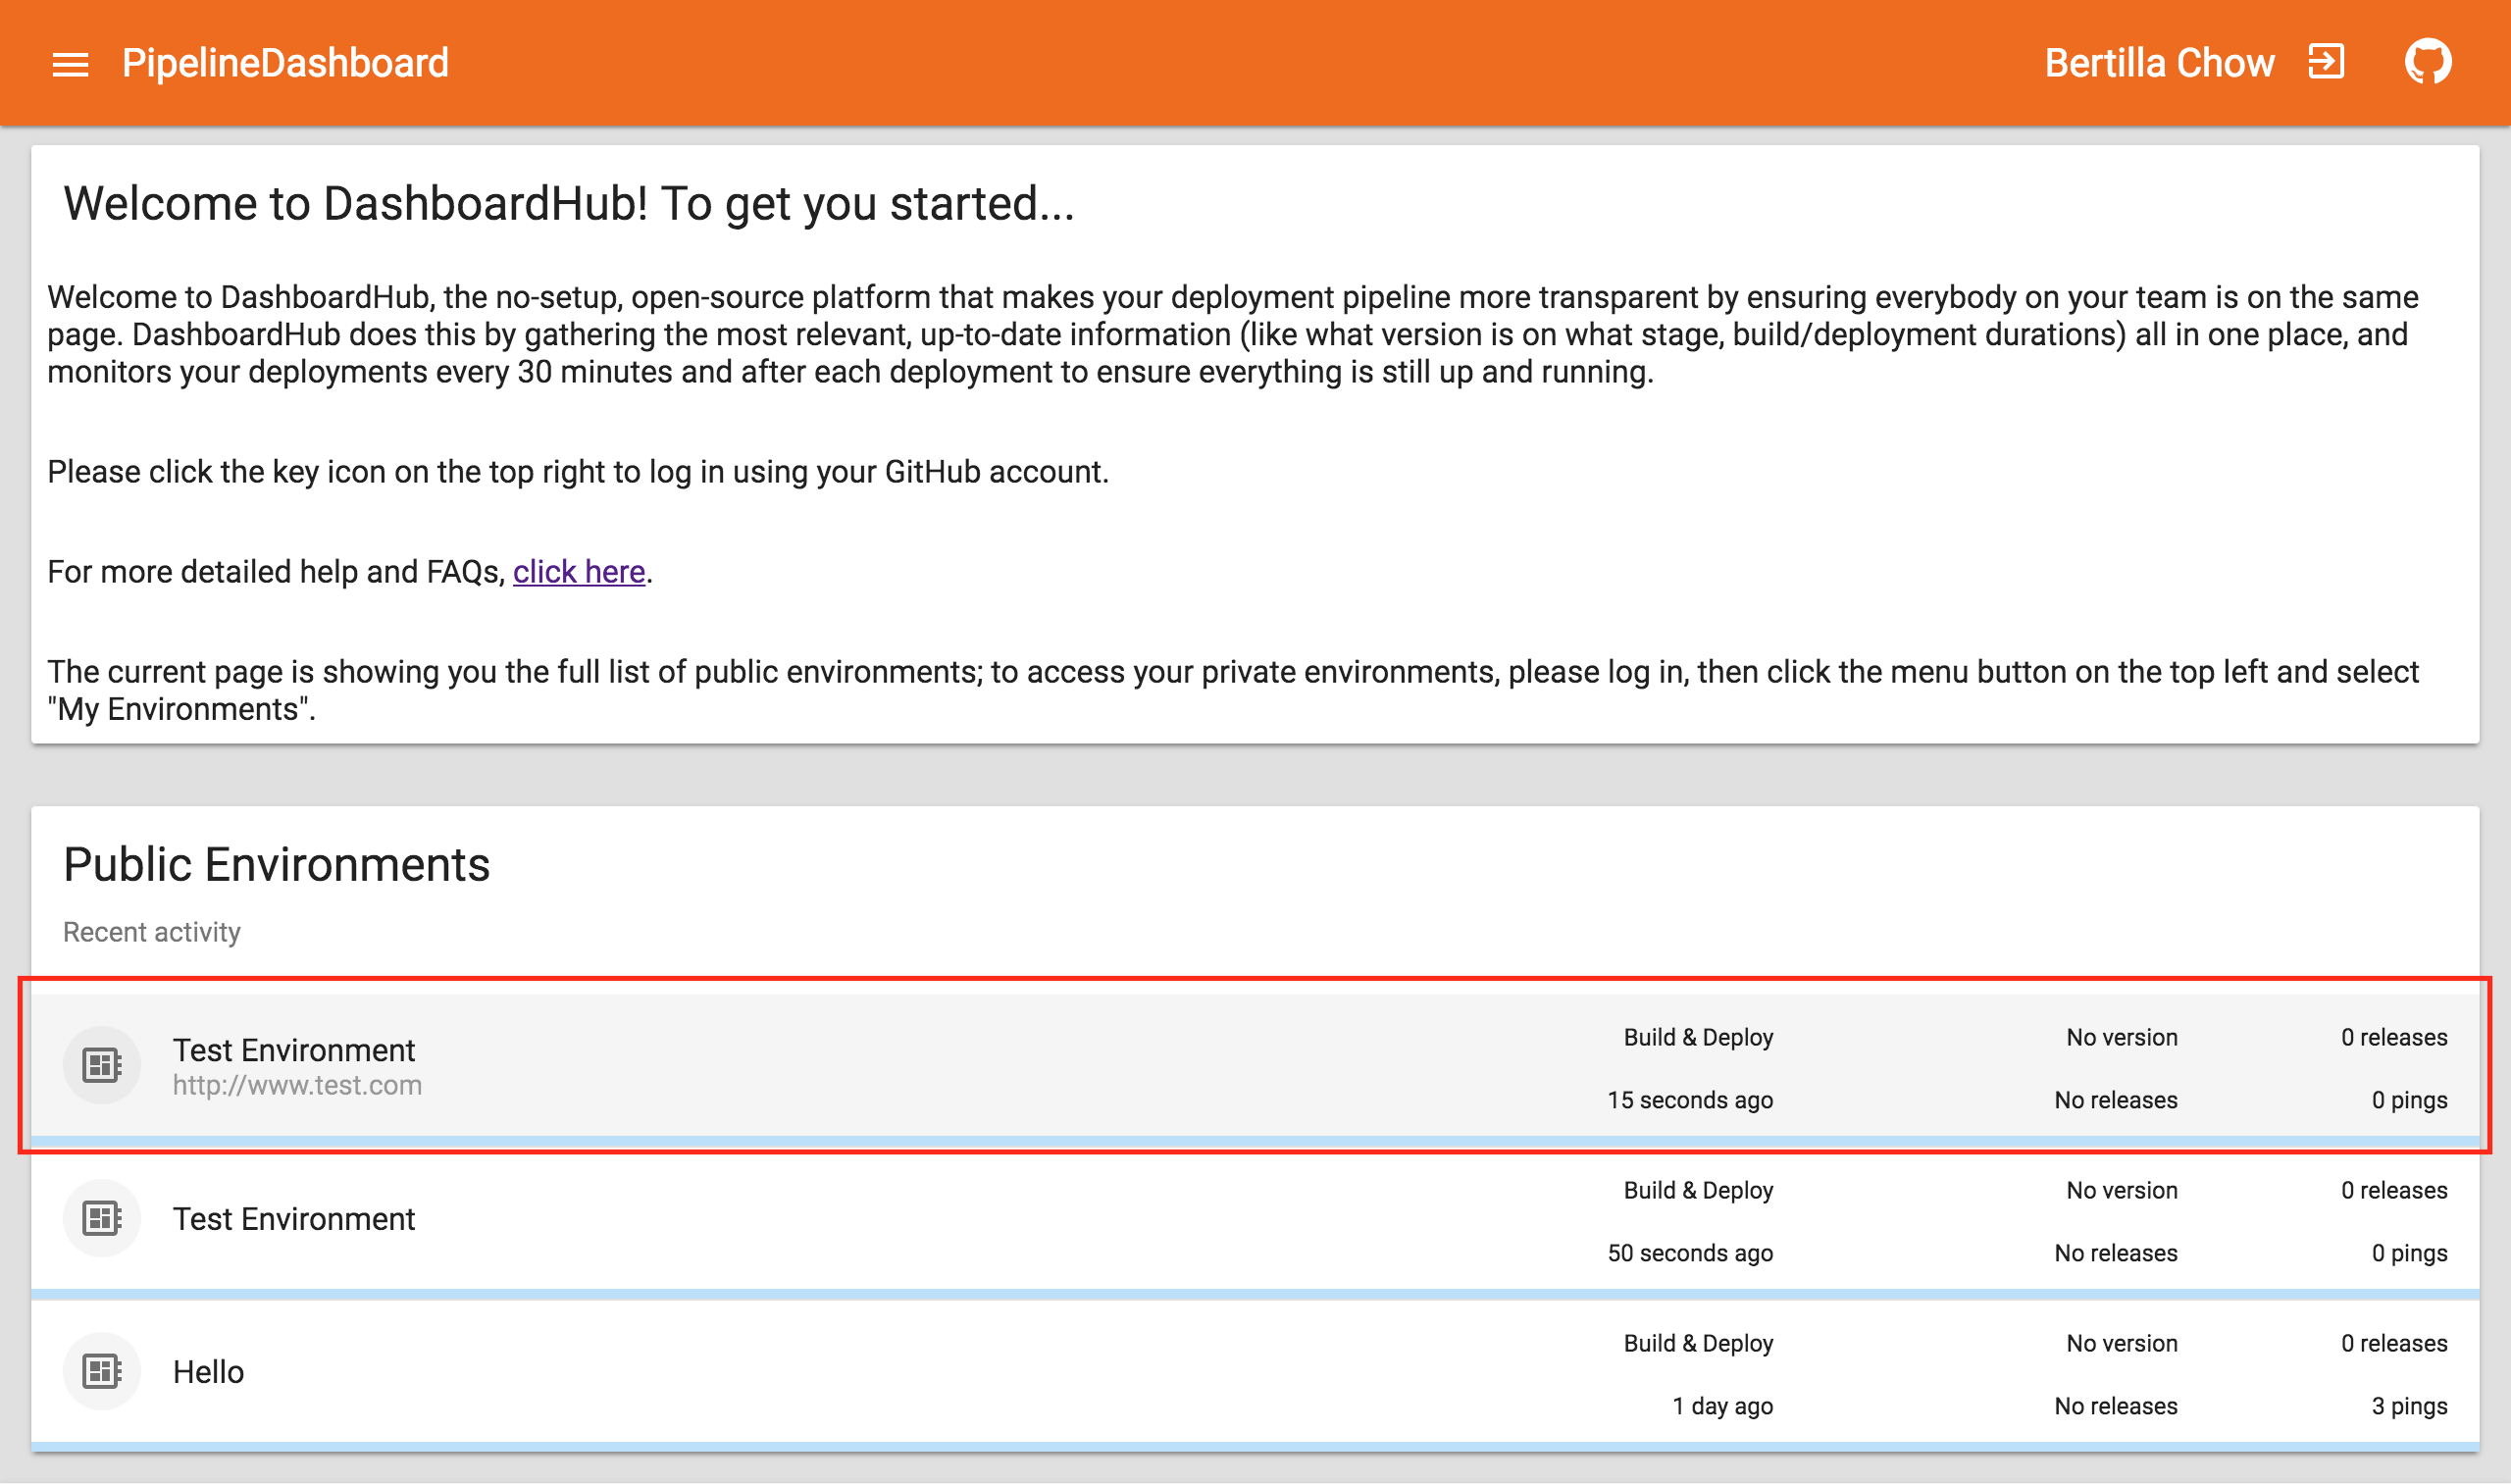This screenshot has width=2511, height=1484.
Task: Click the 'Public Environments' heading
Action: (276, 865)
